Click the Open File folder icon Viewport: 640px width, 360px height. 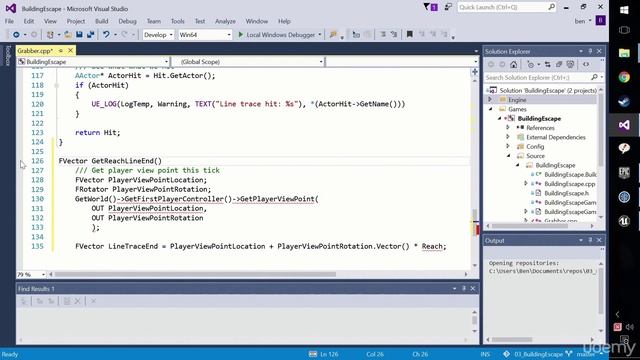68,35
